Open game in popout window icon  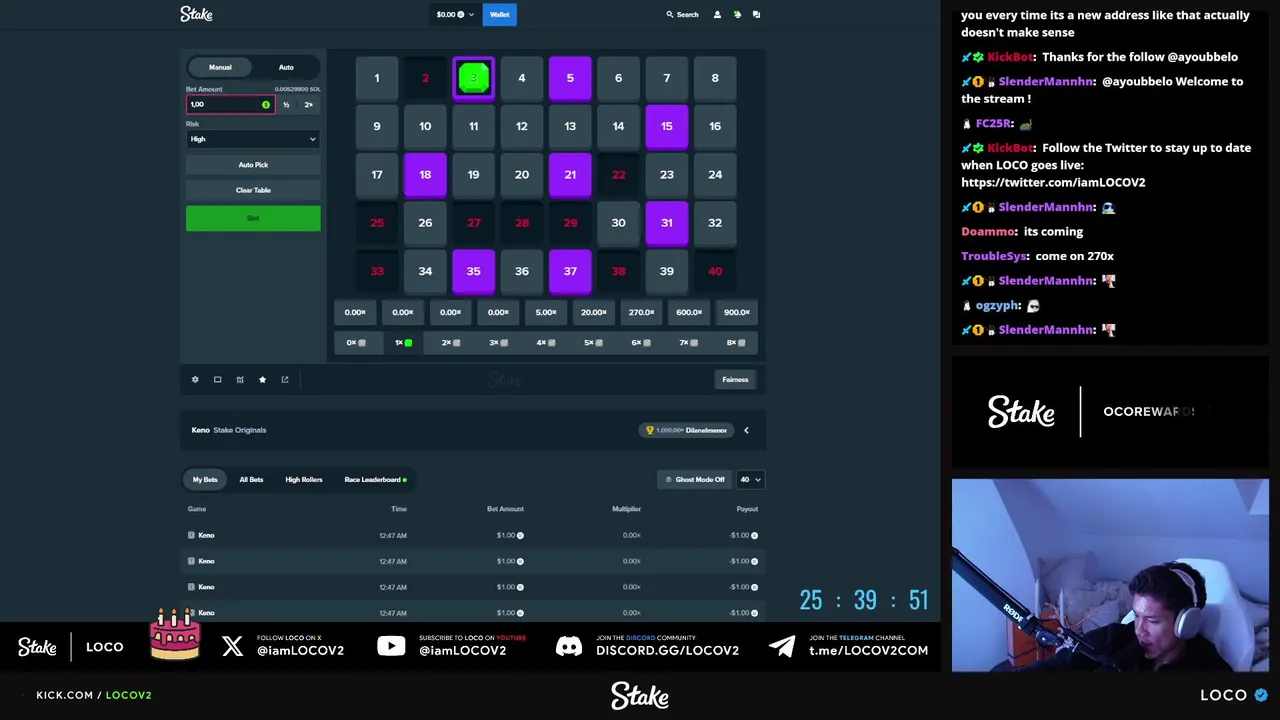click(285, 380)
